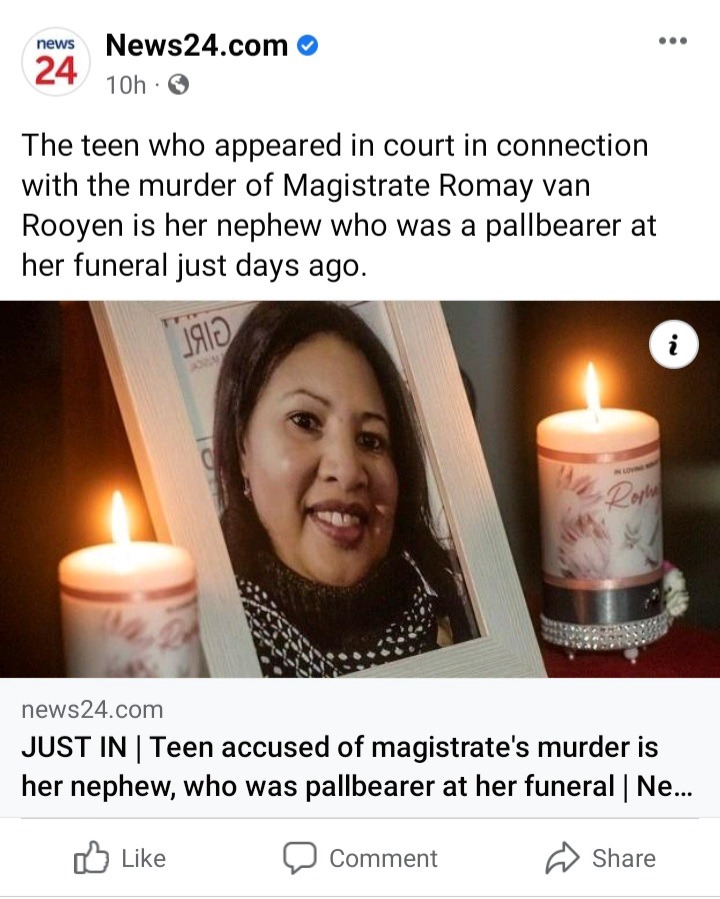Click the speech bubble Comment icon
The width and height of the screenshot is (720, 899).
[299, 858]
